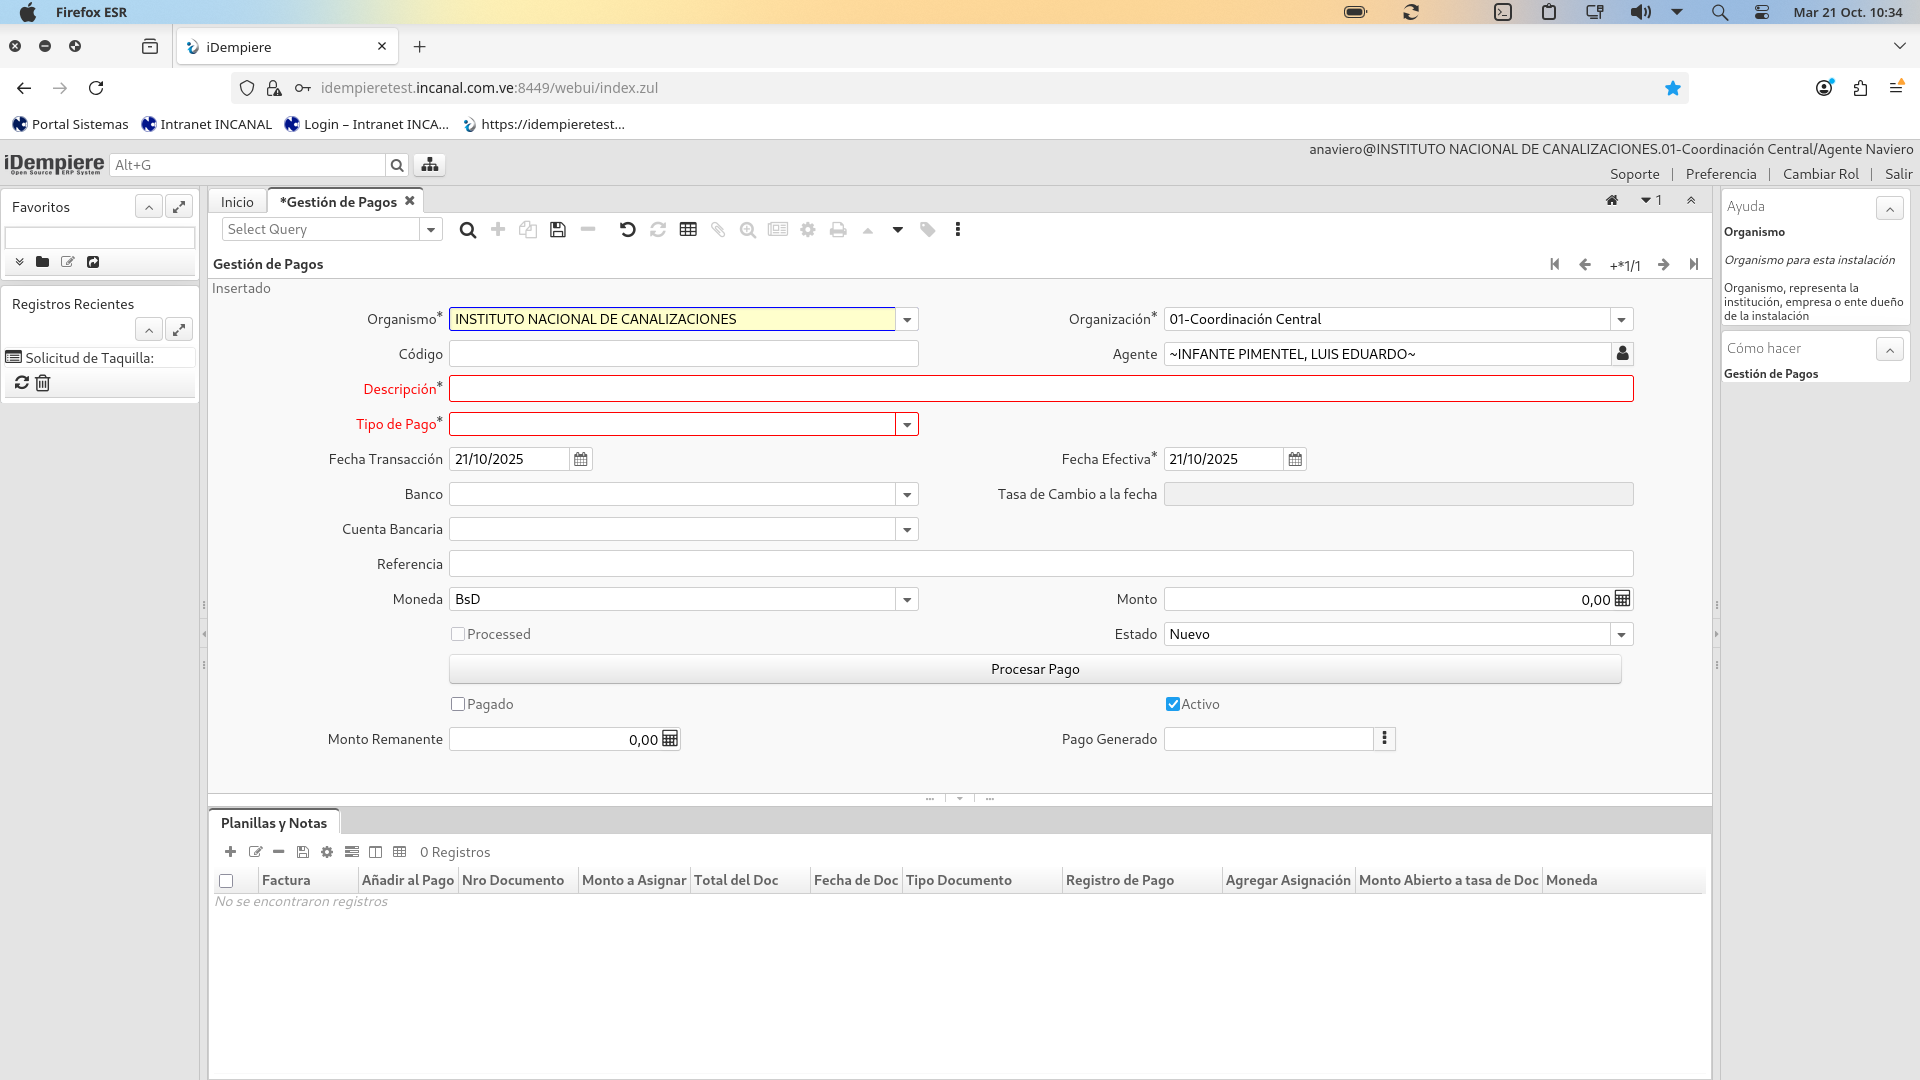Open the Monto calculator icon

(1622, 599)
